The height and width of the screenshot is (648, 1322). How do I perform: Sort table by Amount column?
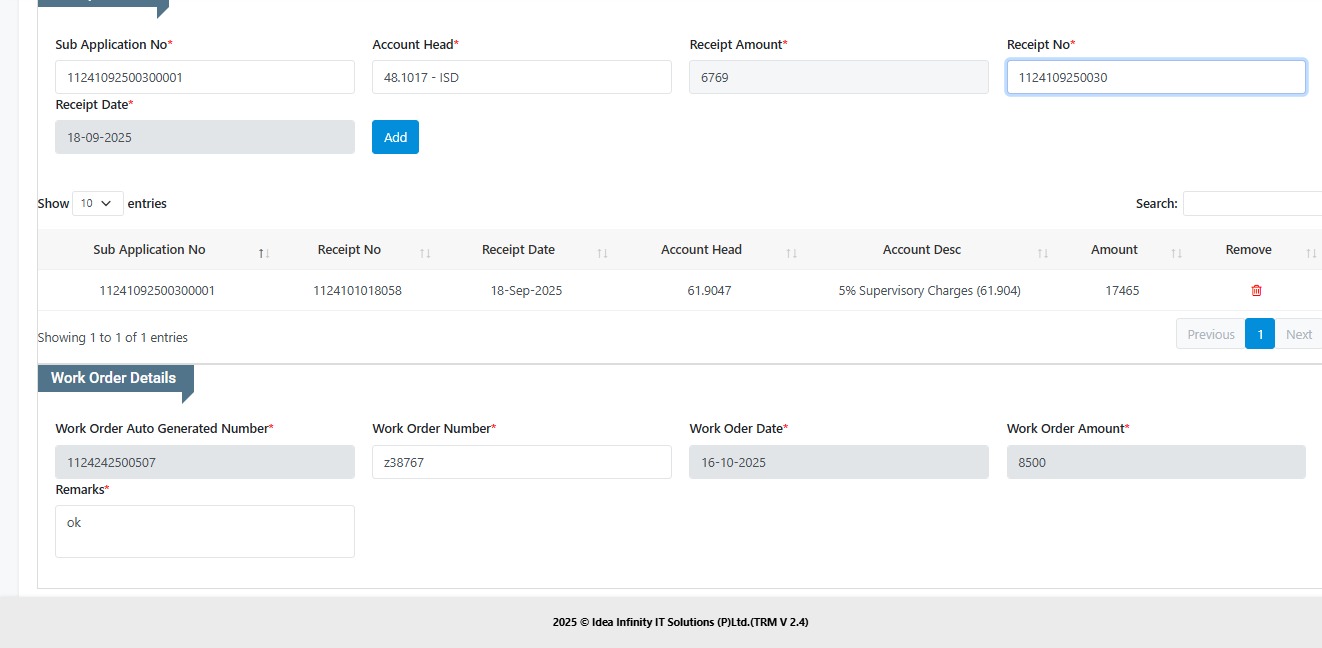tap(1114, 250)
